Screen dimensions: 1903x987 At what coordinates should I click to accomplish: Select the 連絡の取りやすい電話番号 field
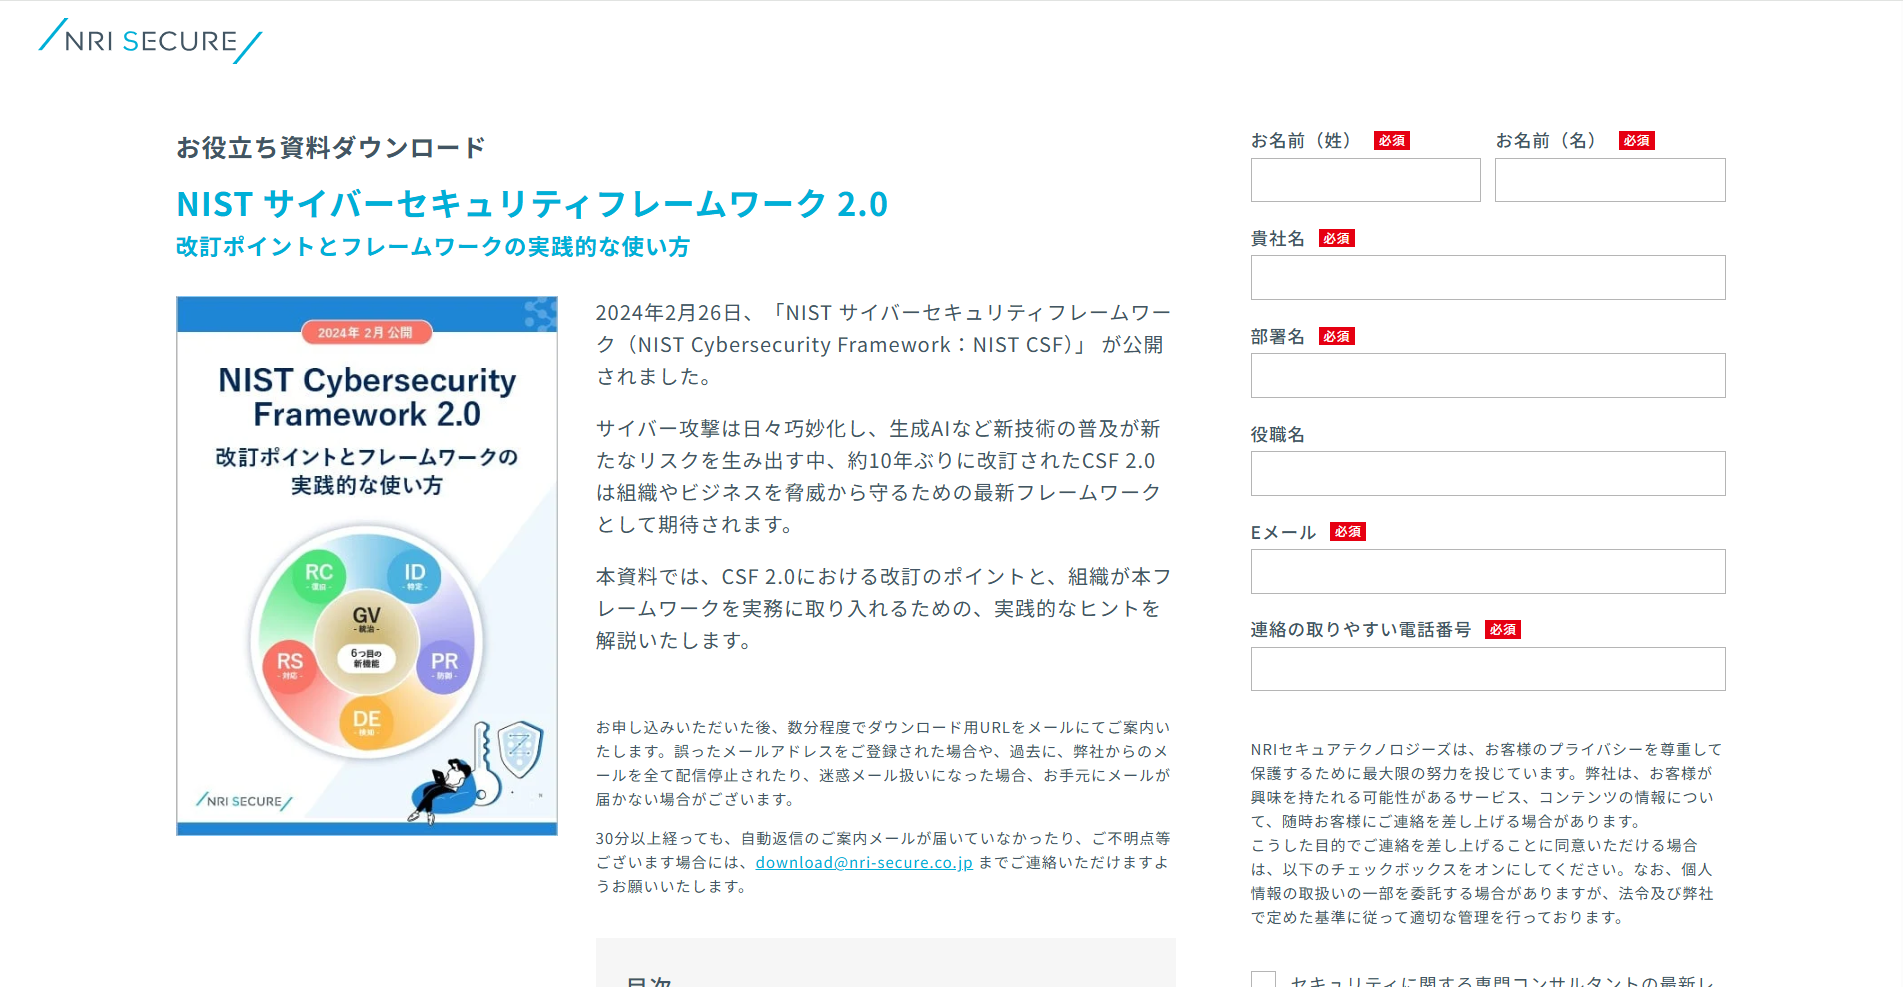tap(1488, 669)
